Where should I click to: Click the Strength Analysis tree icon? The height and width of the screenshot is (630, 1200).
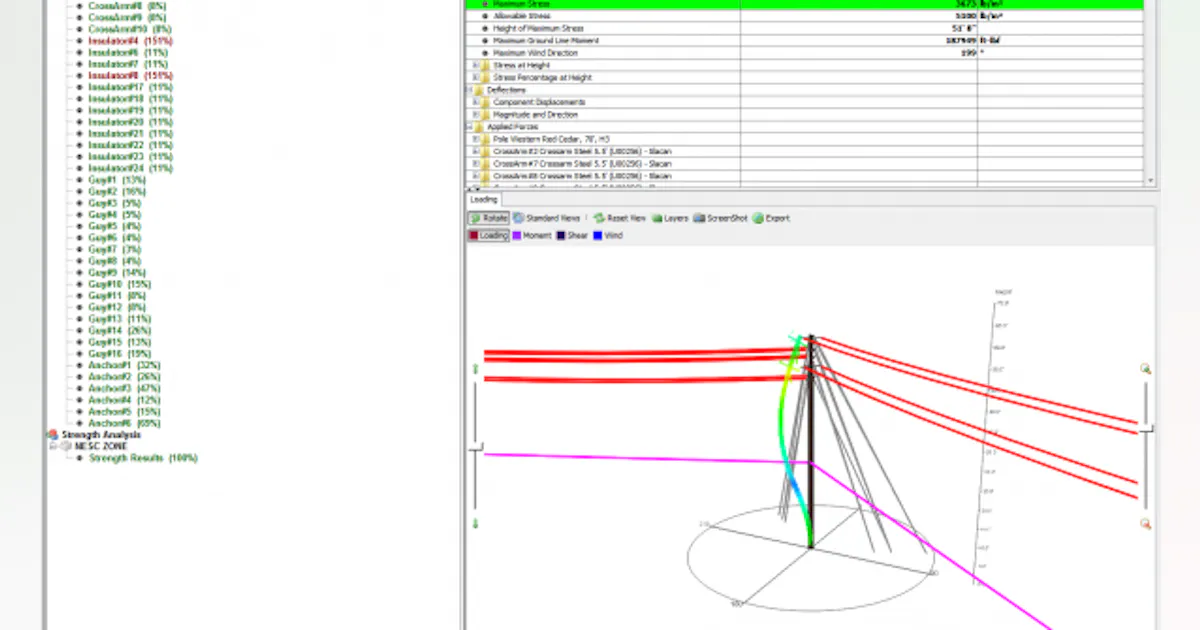(53, 435)
